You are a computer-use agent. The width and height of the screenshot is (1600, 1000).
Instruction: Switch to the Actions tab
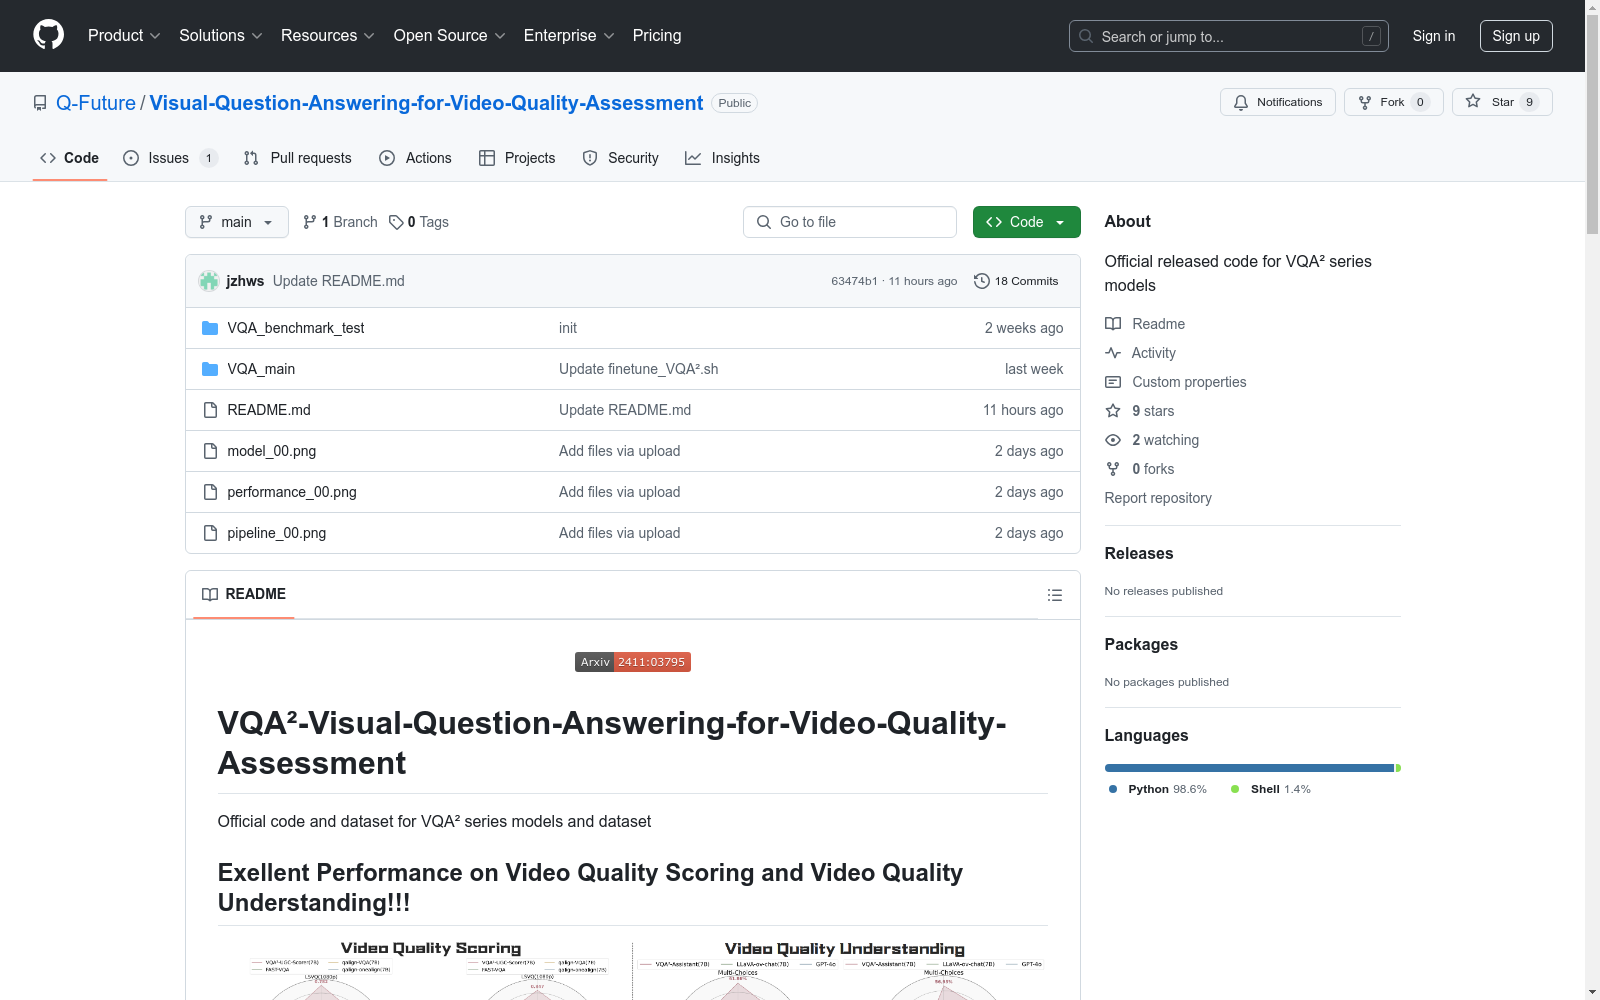point(416,158)
